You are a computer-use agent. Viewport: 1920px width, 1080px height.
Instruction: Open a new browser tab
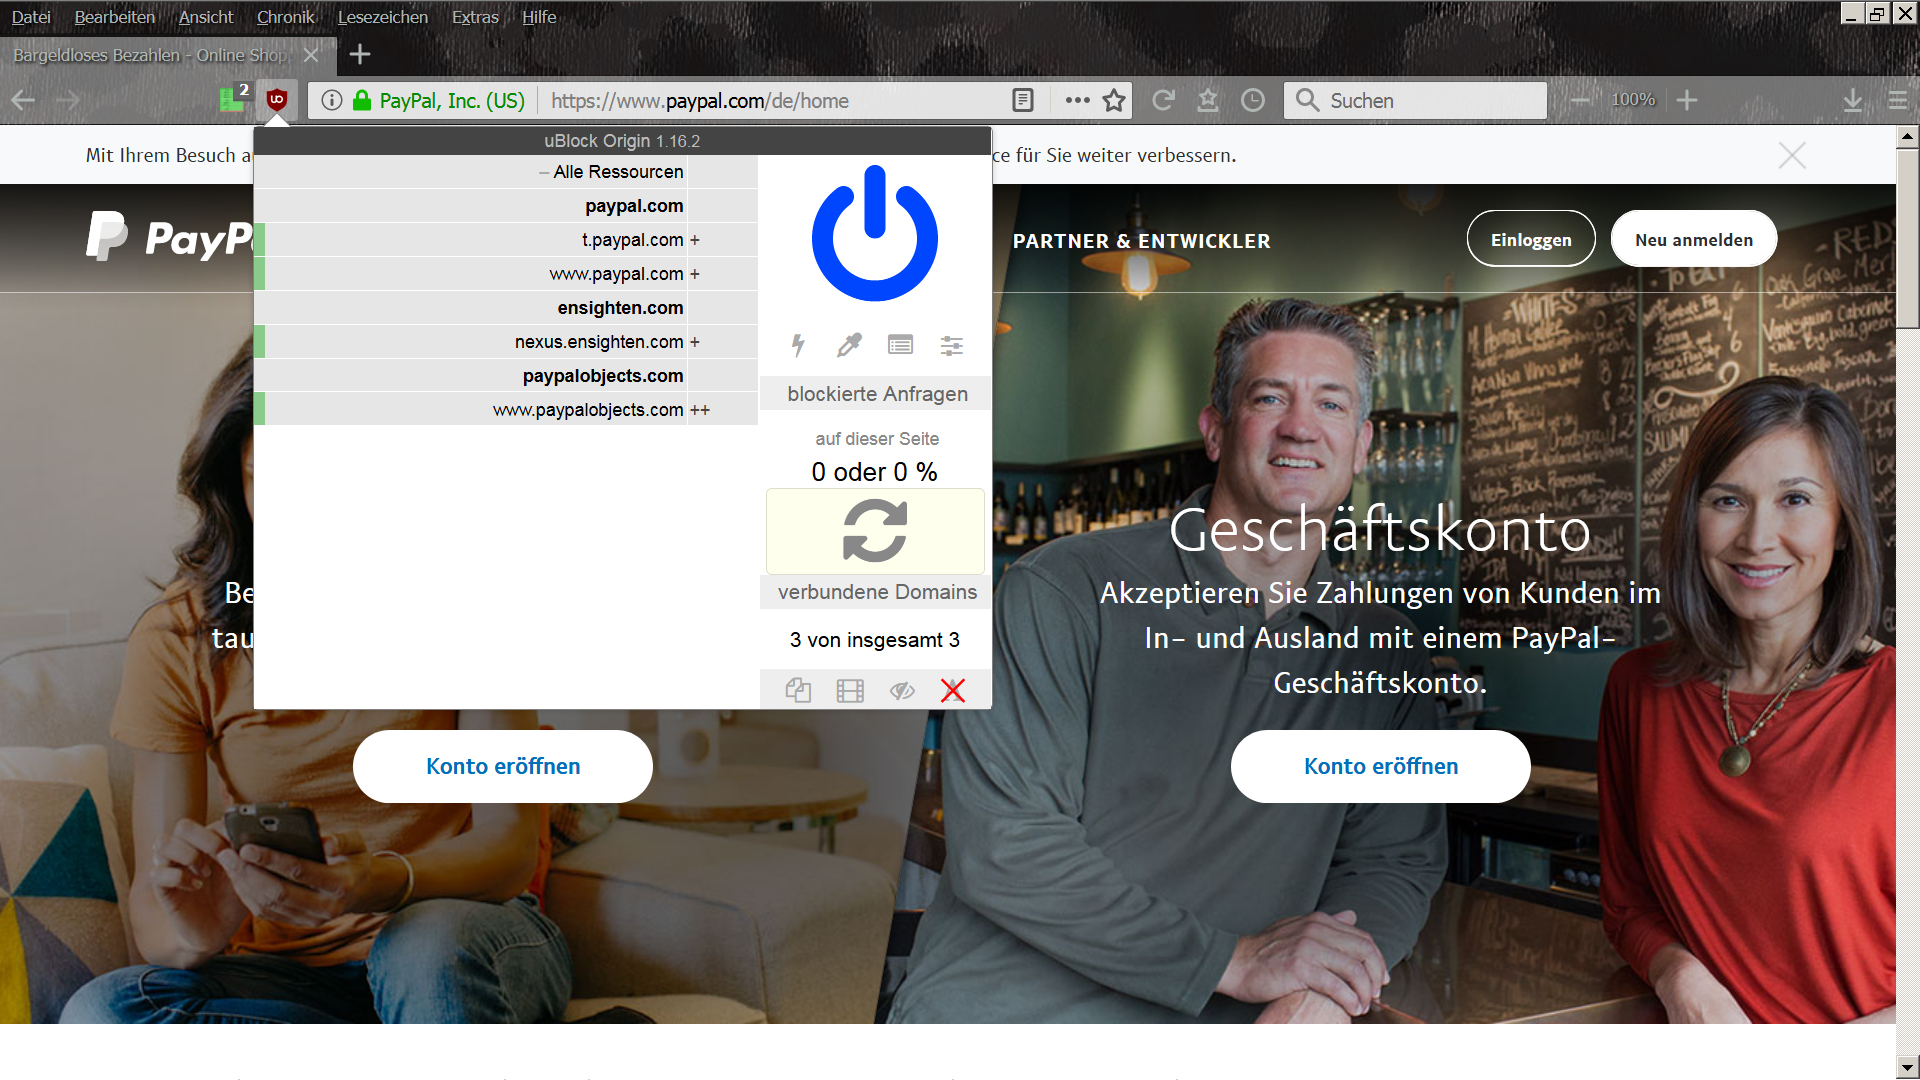point(360,55)
